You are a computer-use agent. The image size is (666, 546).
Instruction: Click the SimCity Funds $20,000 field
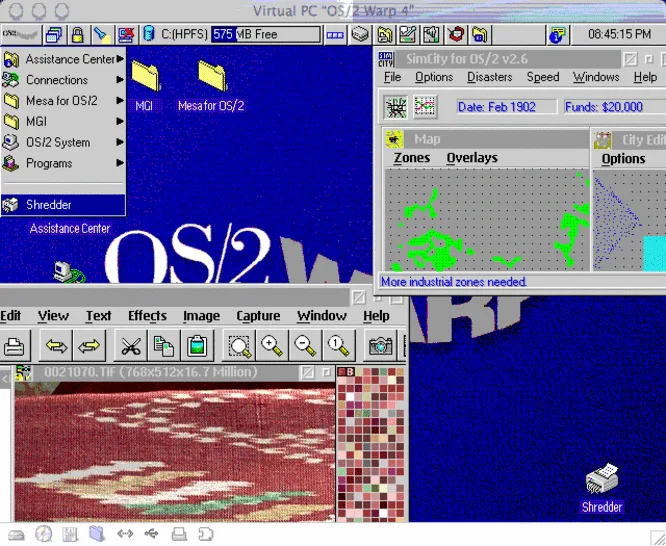(x=615, y=107)
